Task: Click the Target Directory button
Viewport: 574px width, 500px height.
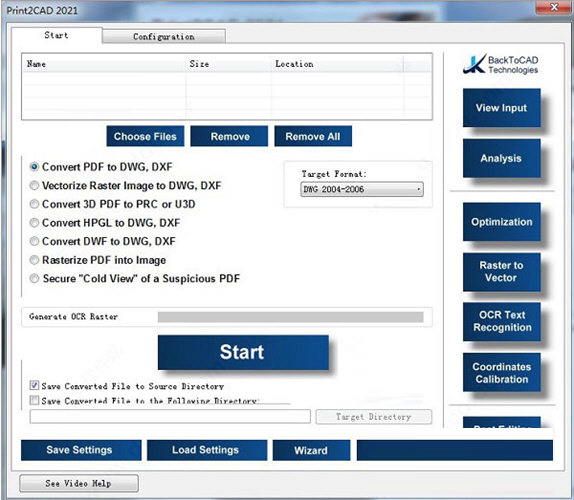Action: tap(374, 417)
